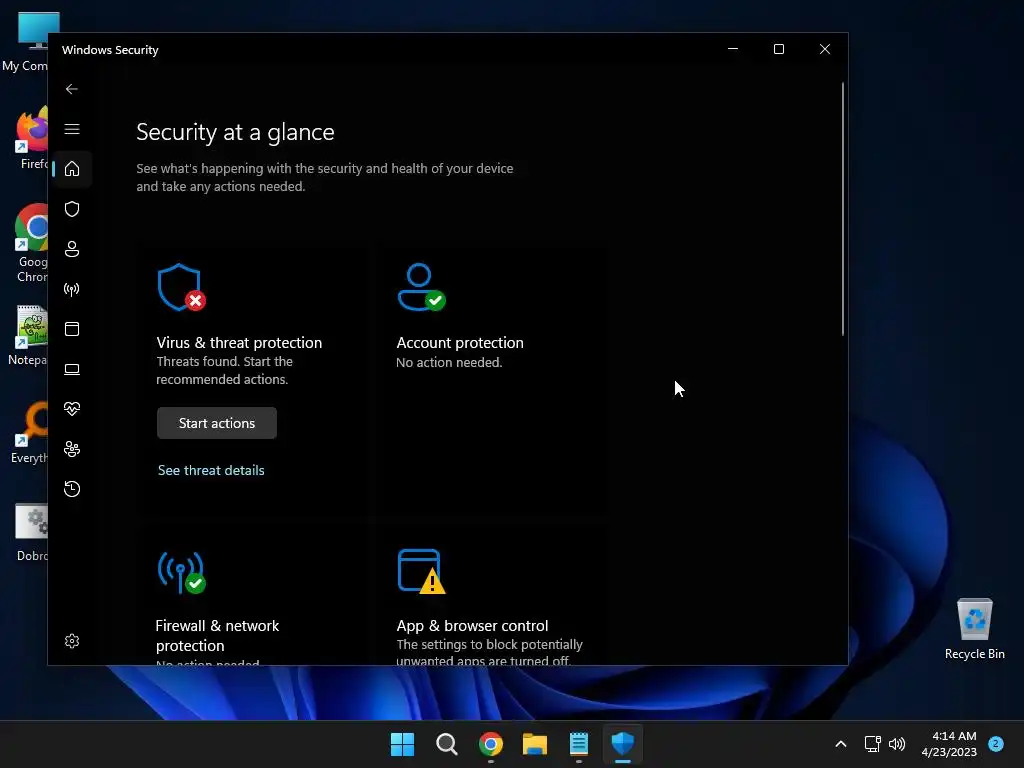1024x768 pixels.
Task: Open Firewall & network sidebar antenna icon
Action: tap(72, 289)
